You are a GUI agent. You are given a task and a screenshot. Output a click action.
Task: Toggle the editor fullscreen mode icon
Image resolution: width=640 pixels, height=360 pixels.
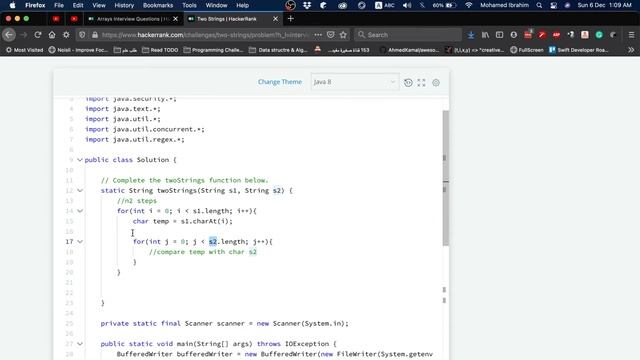422,82
